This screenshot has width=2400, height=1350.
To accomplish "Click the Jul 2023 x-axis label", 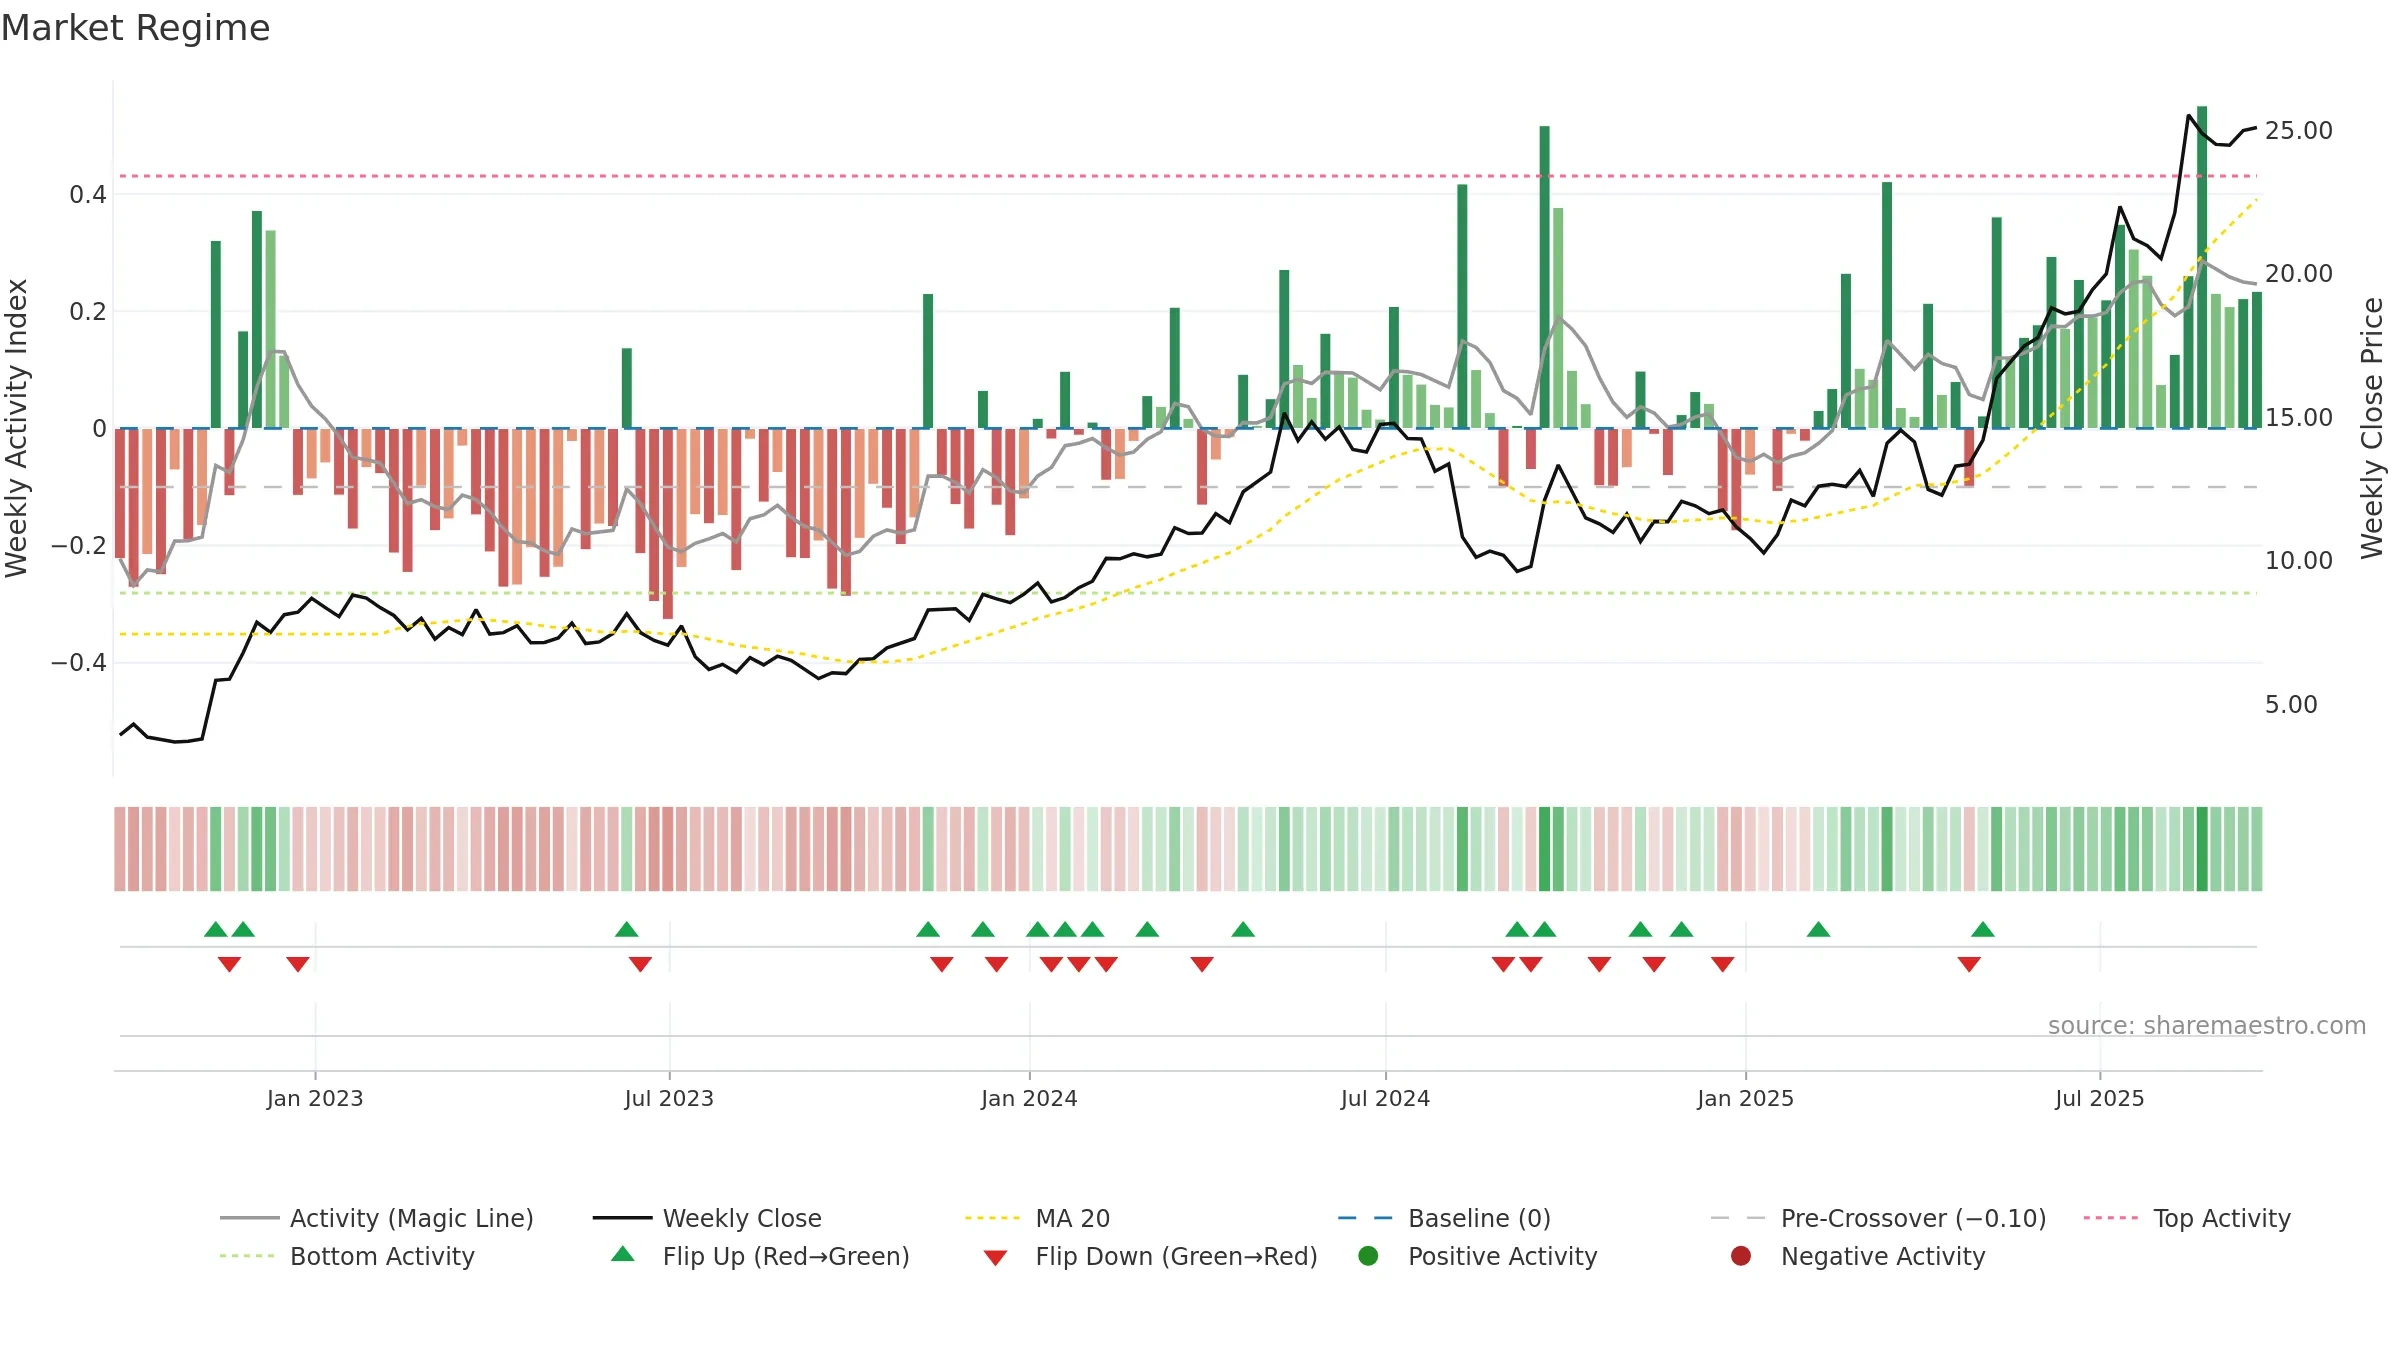I will (669, 1099).
